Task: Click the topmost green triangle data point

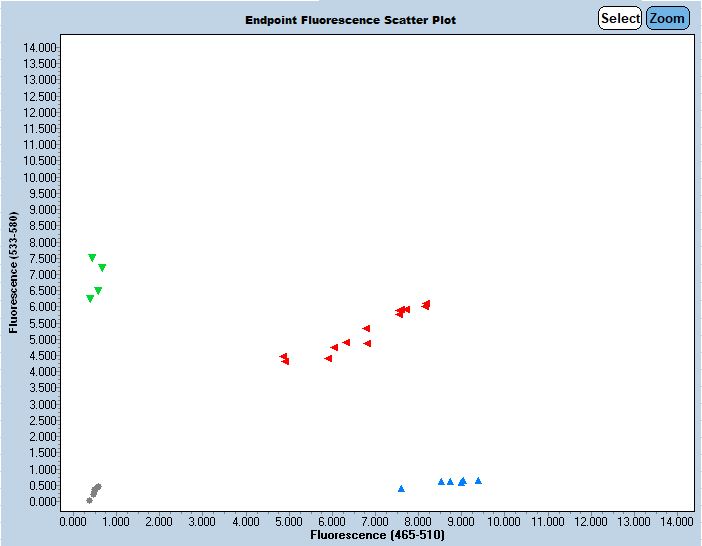Action: [92, 258]
